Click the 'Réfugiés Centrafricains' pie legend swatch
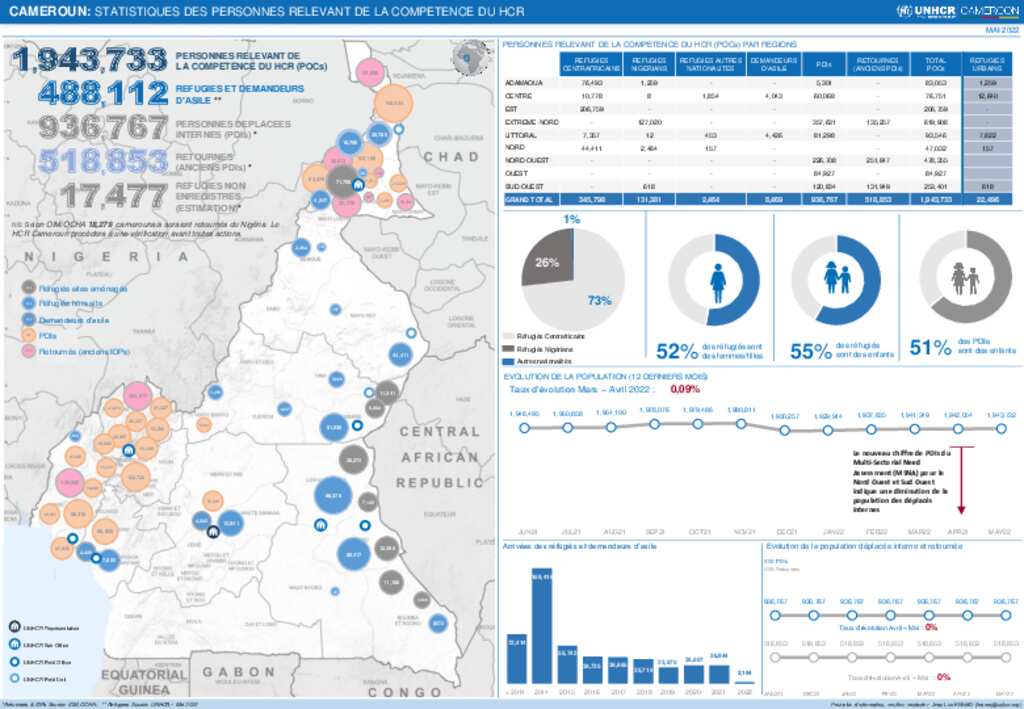The height and width of the screenshot is (709, 1024). (508, 337)
